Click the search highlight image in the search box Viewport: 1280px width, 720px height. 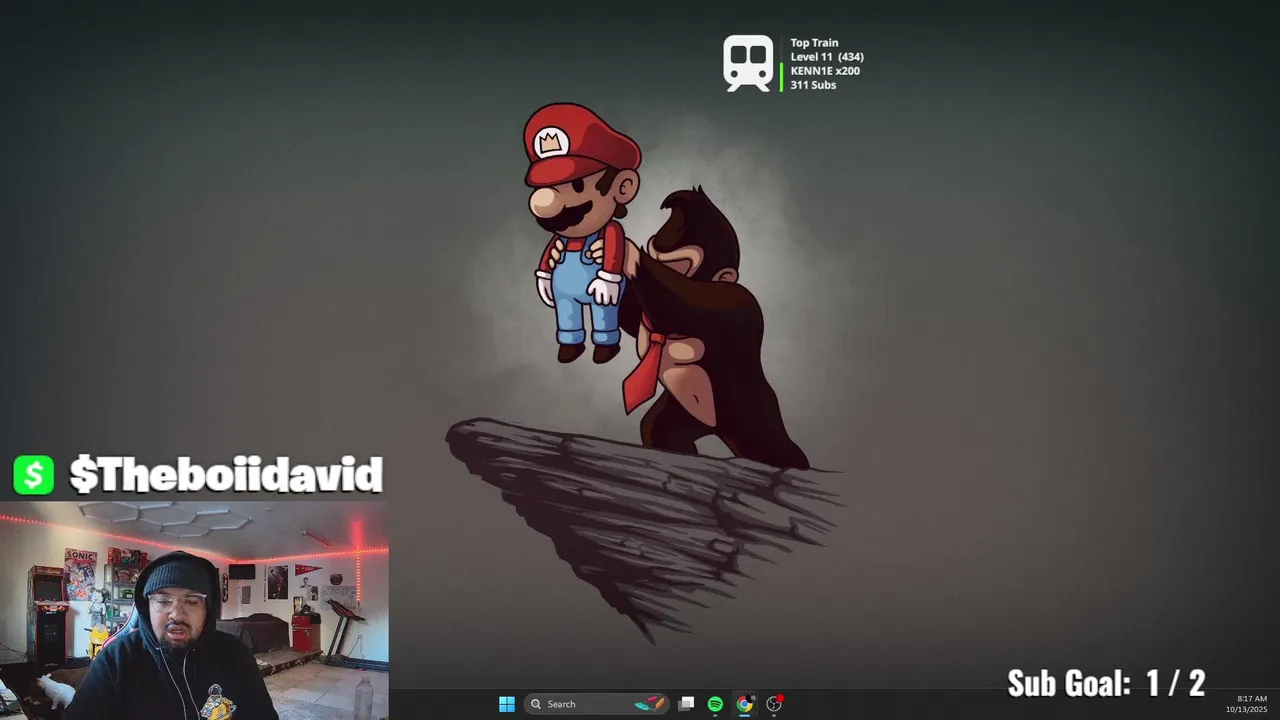click(x=650, y=704)
